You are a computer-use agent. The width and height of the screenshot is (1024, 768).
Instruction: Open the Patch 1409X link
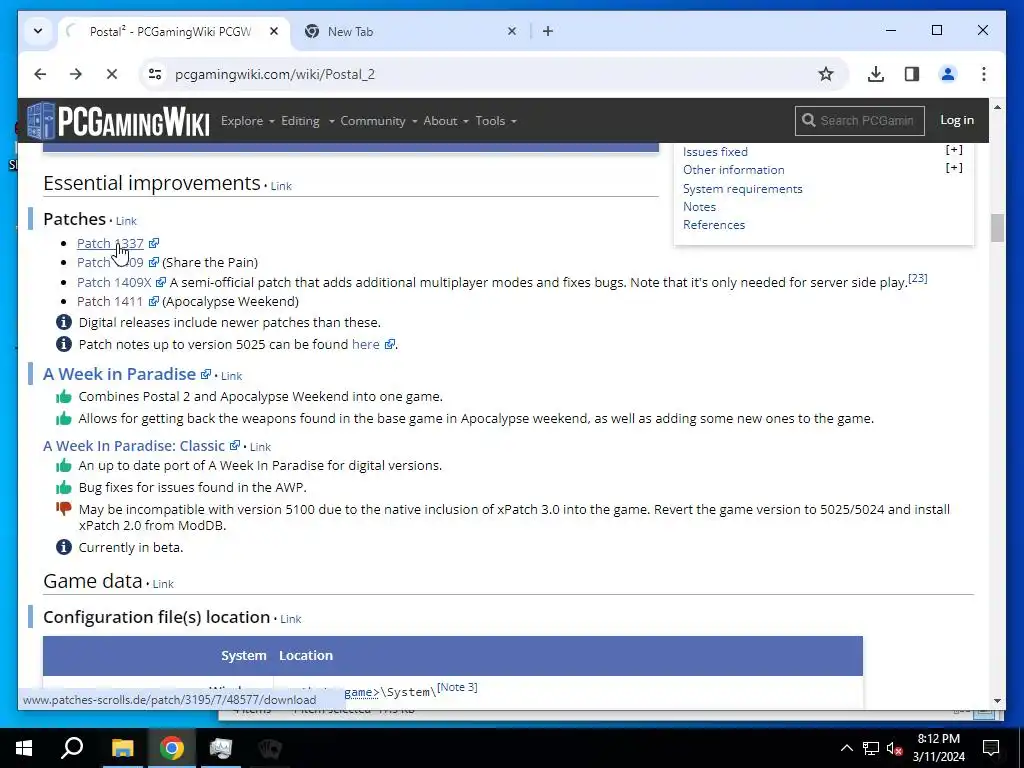click(114, 282)
